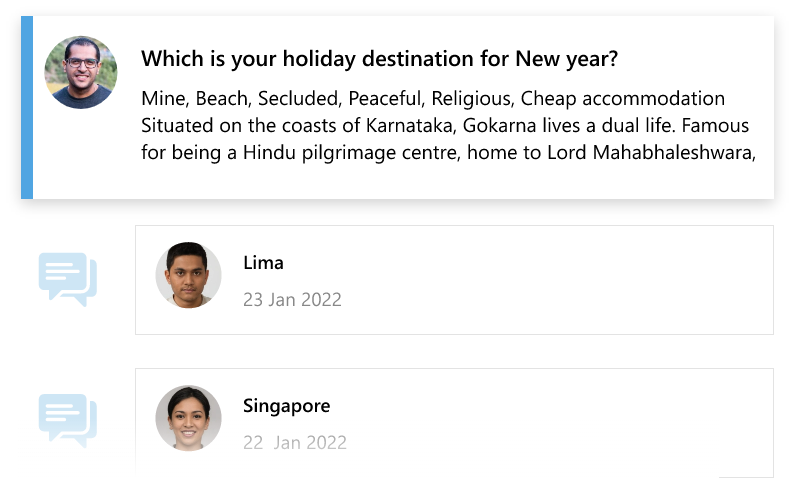The height and width of the screenshot is (478, 795).
Task: Click the comment bubble icon beside Singapore
Action: (x=67, y=421)
